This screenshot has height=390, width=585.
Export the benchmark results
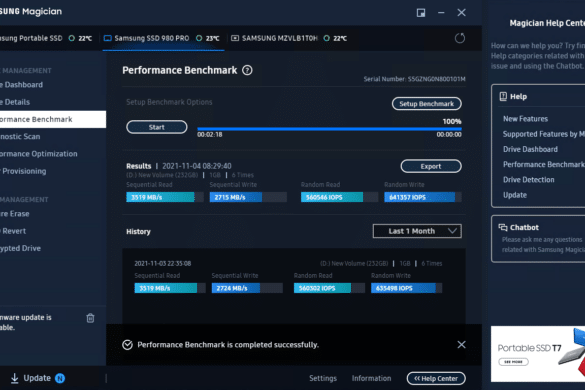431,166
